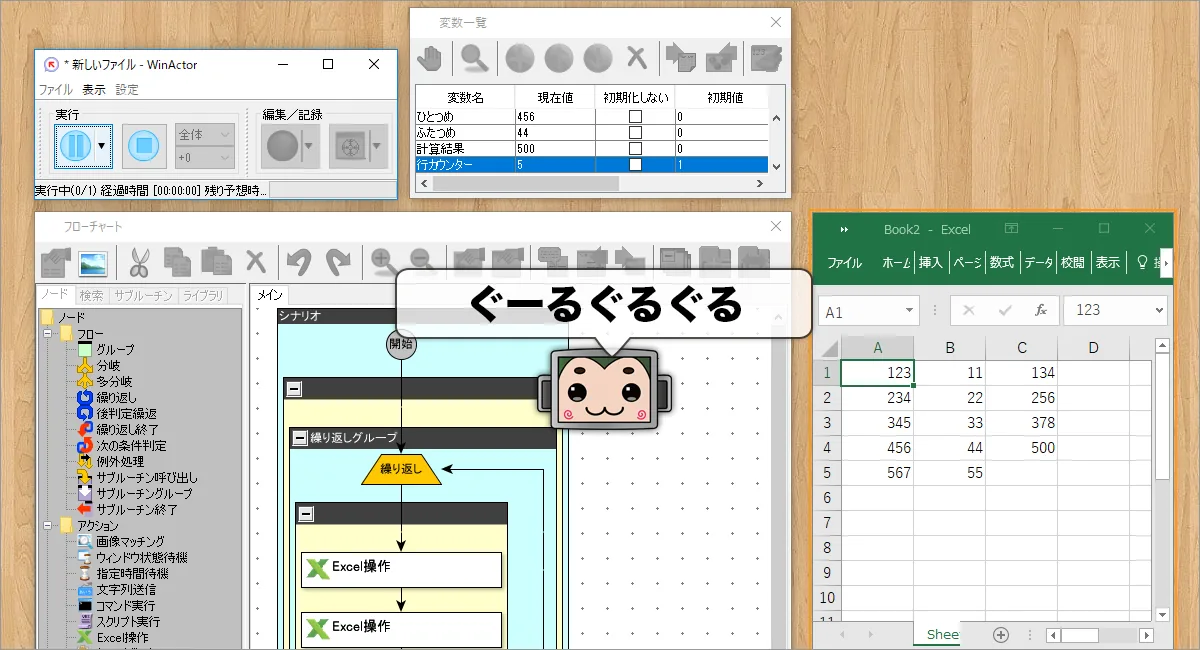
Task: Click the Excel formula bar showing 123
Action: (1115, 311)
